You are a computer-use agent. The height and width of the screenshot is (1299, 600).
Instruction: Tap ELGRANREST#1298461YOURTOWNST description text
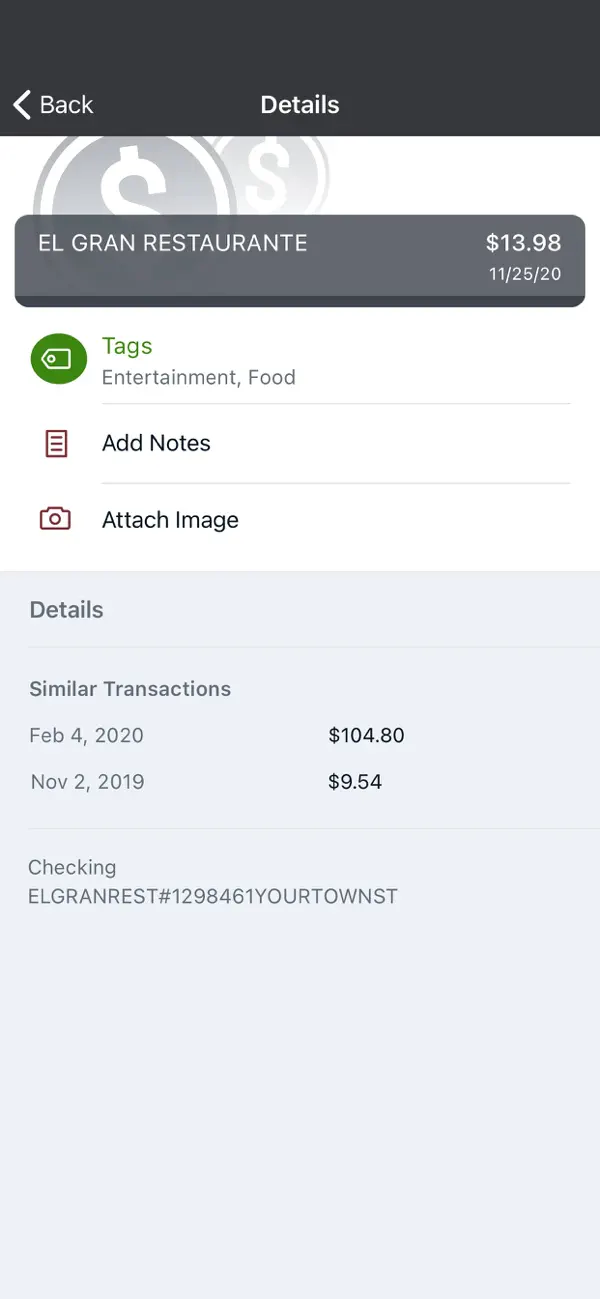click(212, 896)
